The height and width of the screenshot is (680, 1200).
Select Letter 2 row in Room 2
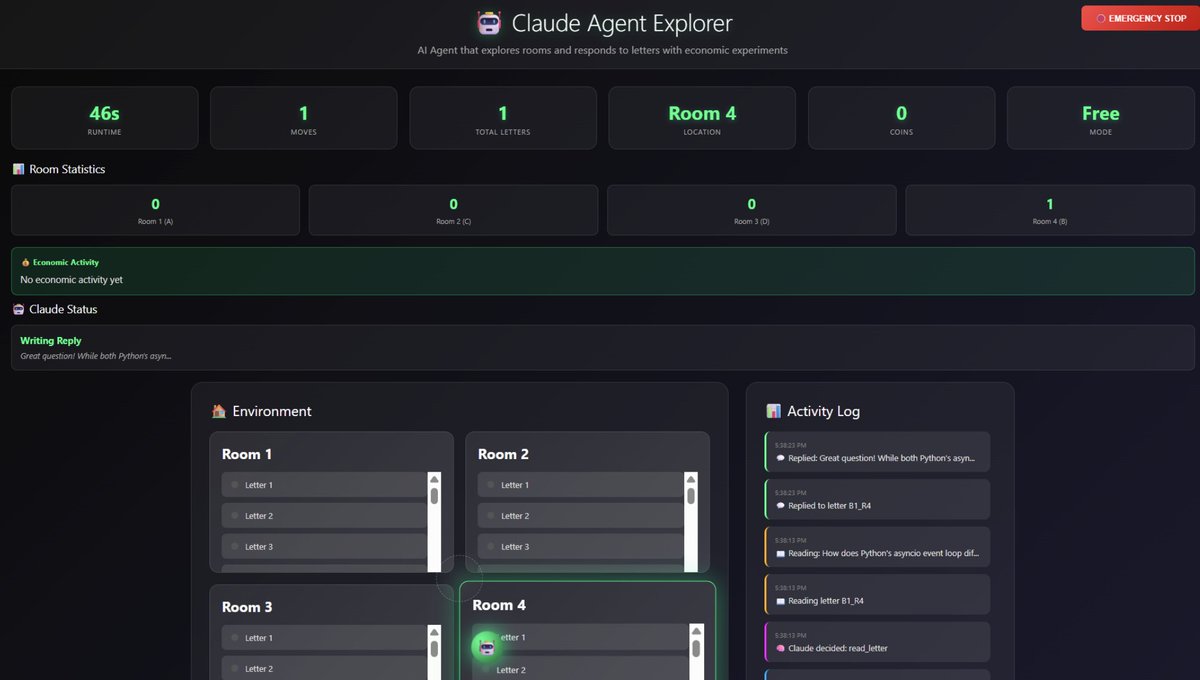coord(580,516)
